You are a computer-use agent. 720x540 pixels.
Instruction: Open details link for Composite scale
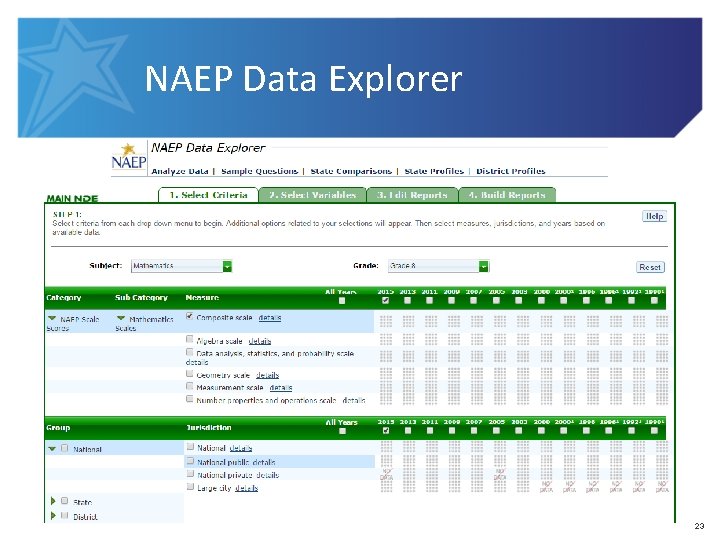(x=270, y=318)
